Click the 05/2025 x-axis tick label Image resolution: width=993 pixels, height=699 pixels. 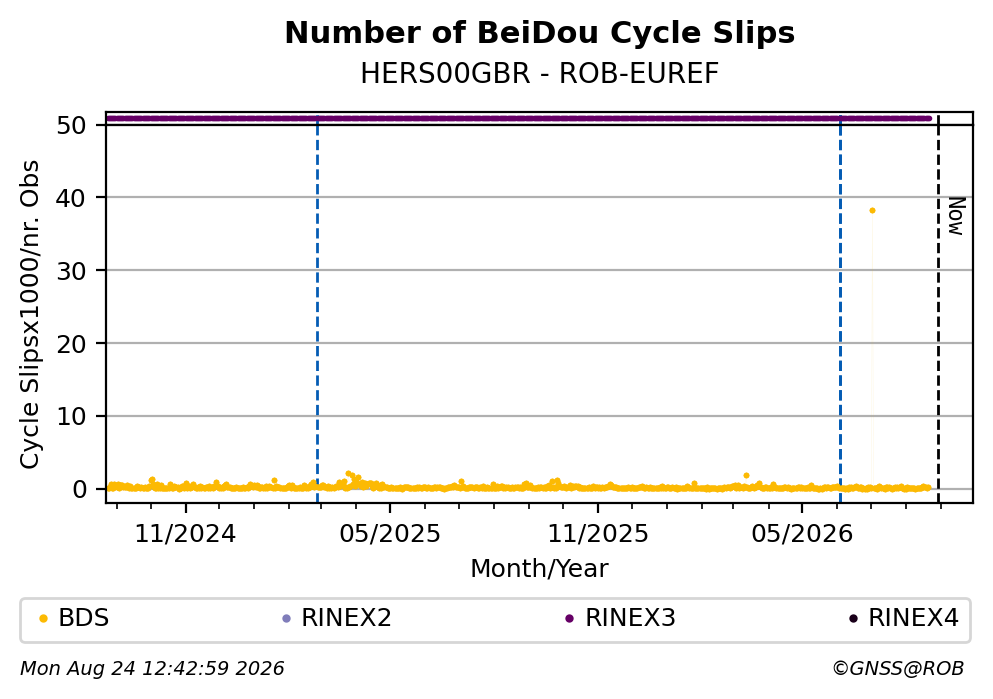(389, 534)
